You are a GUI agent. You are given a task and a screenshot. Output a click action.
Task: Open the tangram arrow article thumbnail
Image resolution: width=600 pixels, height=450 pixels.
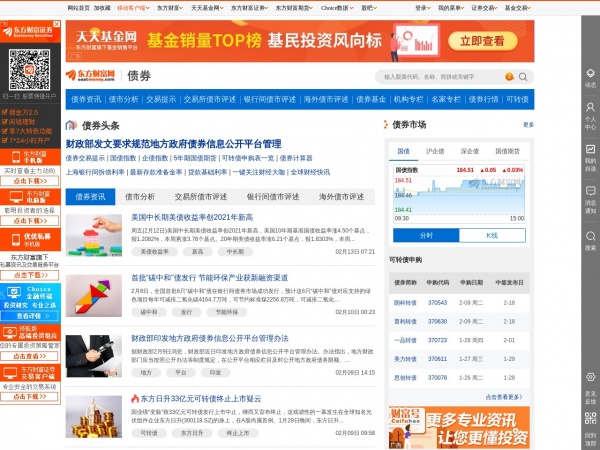tap(94, 296)
